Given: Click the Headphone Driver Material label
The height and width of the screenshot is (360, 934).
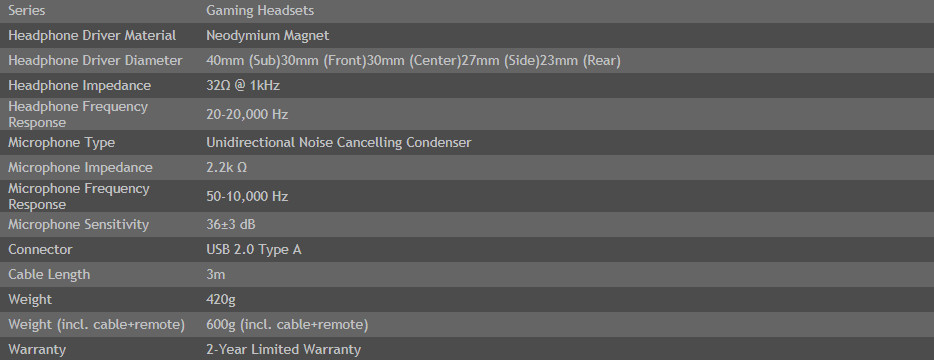Looking at the screenshot, I should pos(92,36).
